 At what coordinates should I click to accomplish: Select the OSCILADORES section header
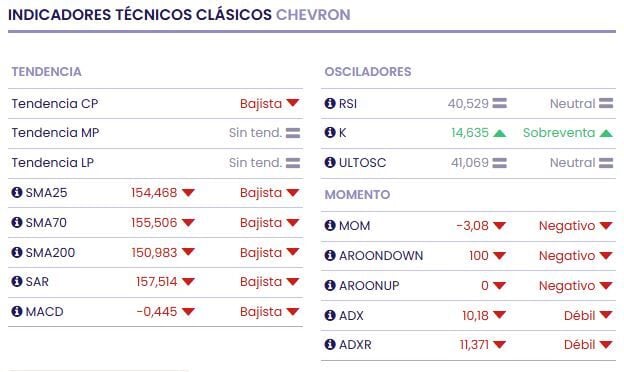pos(368,72)
